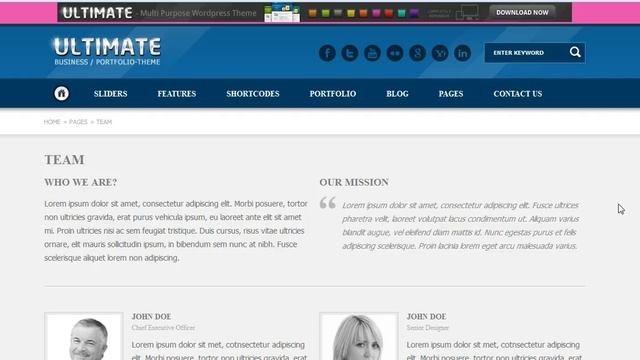The image size is (640, 360).
Task: Go to the home icon in navigation bar
Action: 62,93
